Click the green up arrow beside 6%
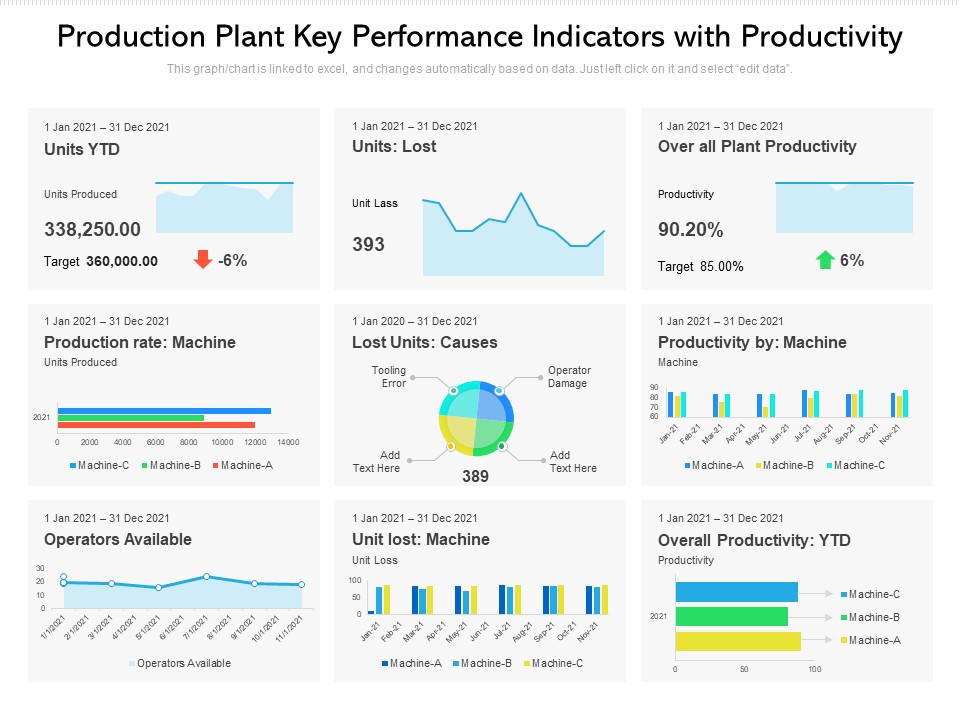 coord(825,260)
